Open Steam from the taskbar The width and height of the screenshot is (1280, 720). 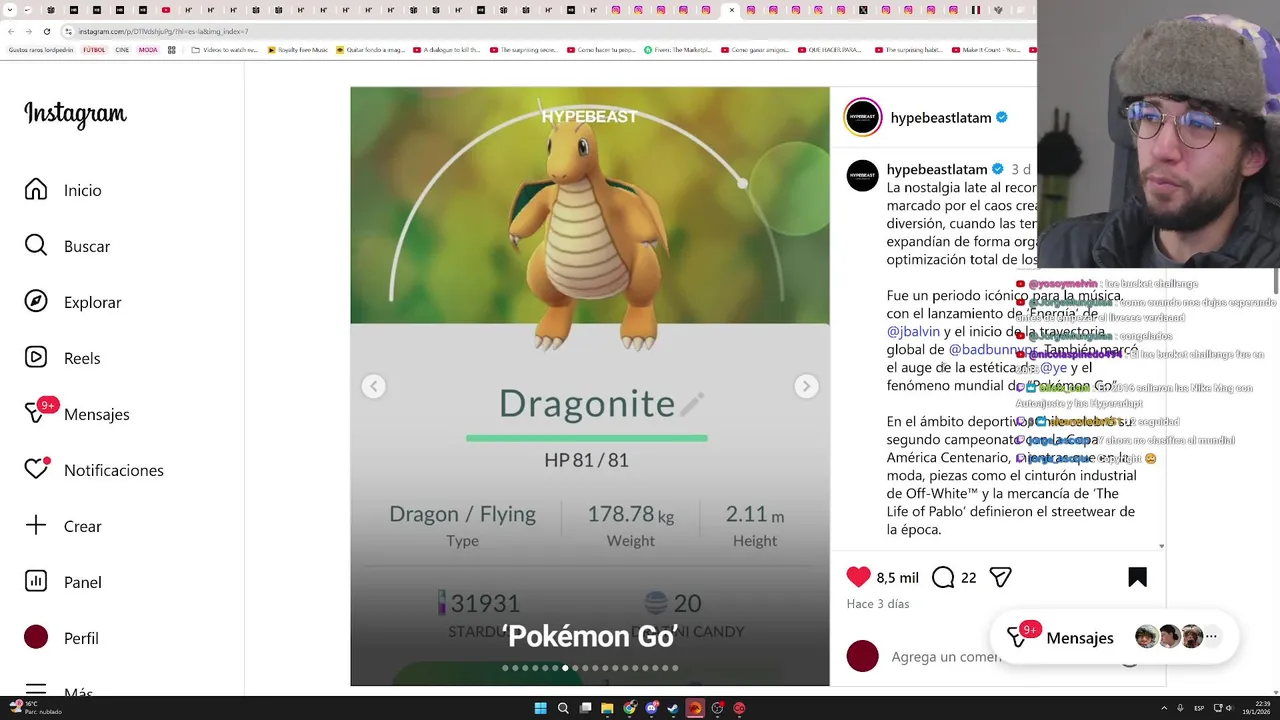click(x=673, y=708)
